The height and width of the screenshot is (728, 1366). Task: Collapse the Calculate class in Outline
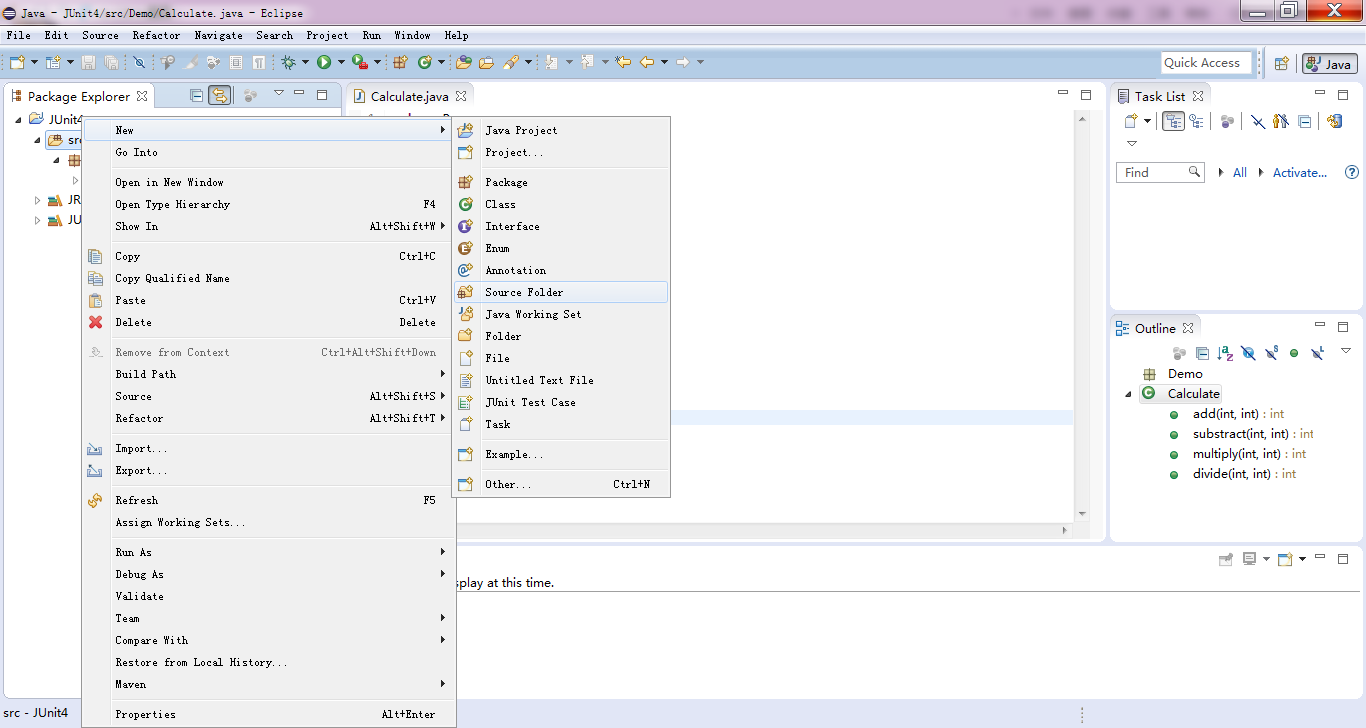(x=1128, y=394)
